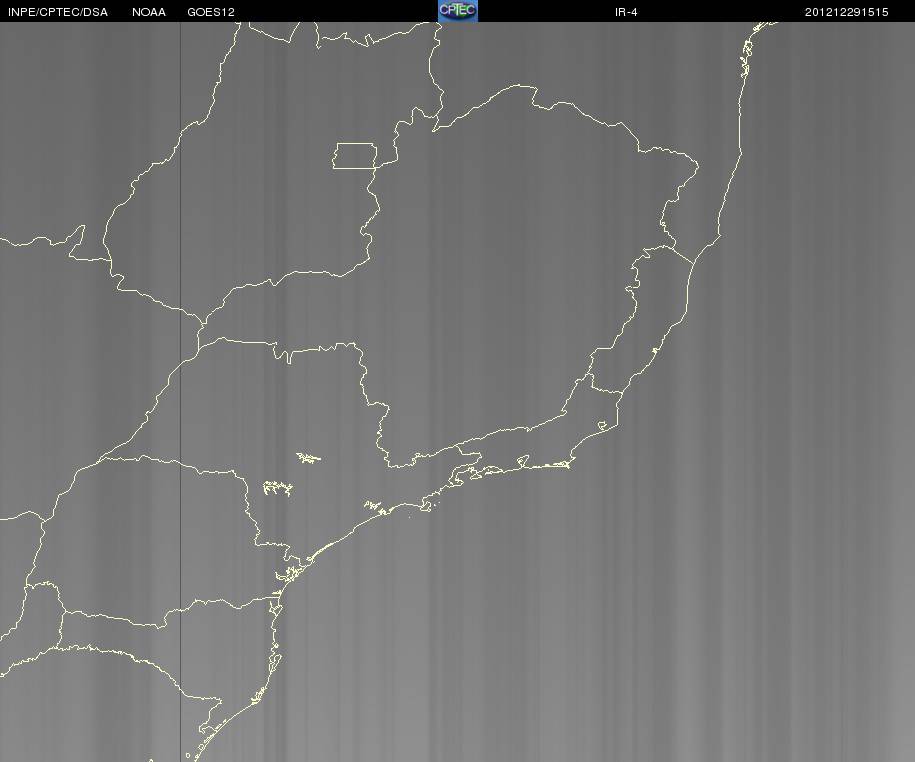The width and height of the screenshot is (915, 762).
Task: Click the 201212291515 timestamp
Action: point(847,12)
